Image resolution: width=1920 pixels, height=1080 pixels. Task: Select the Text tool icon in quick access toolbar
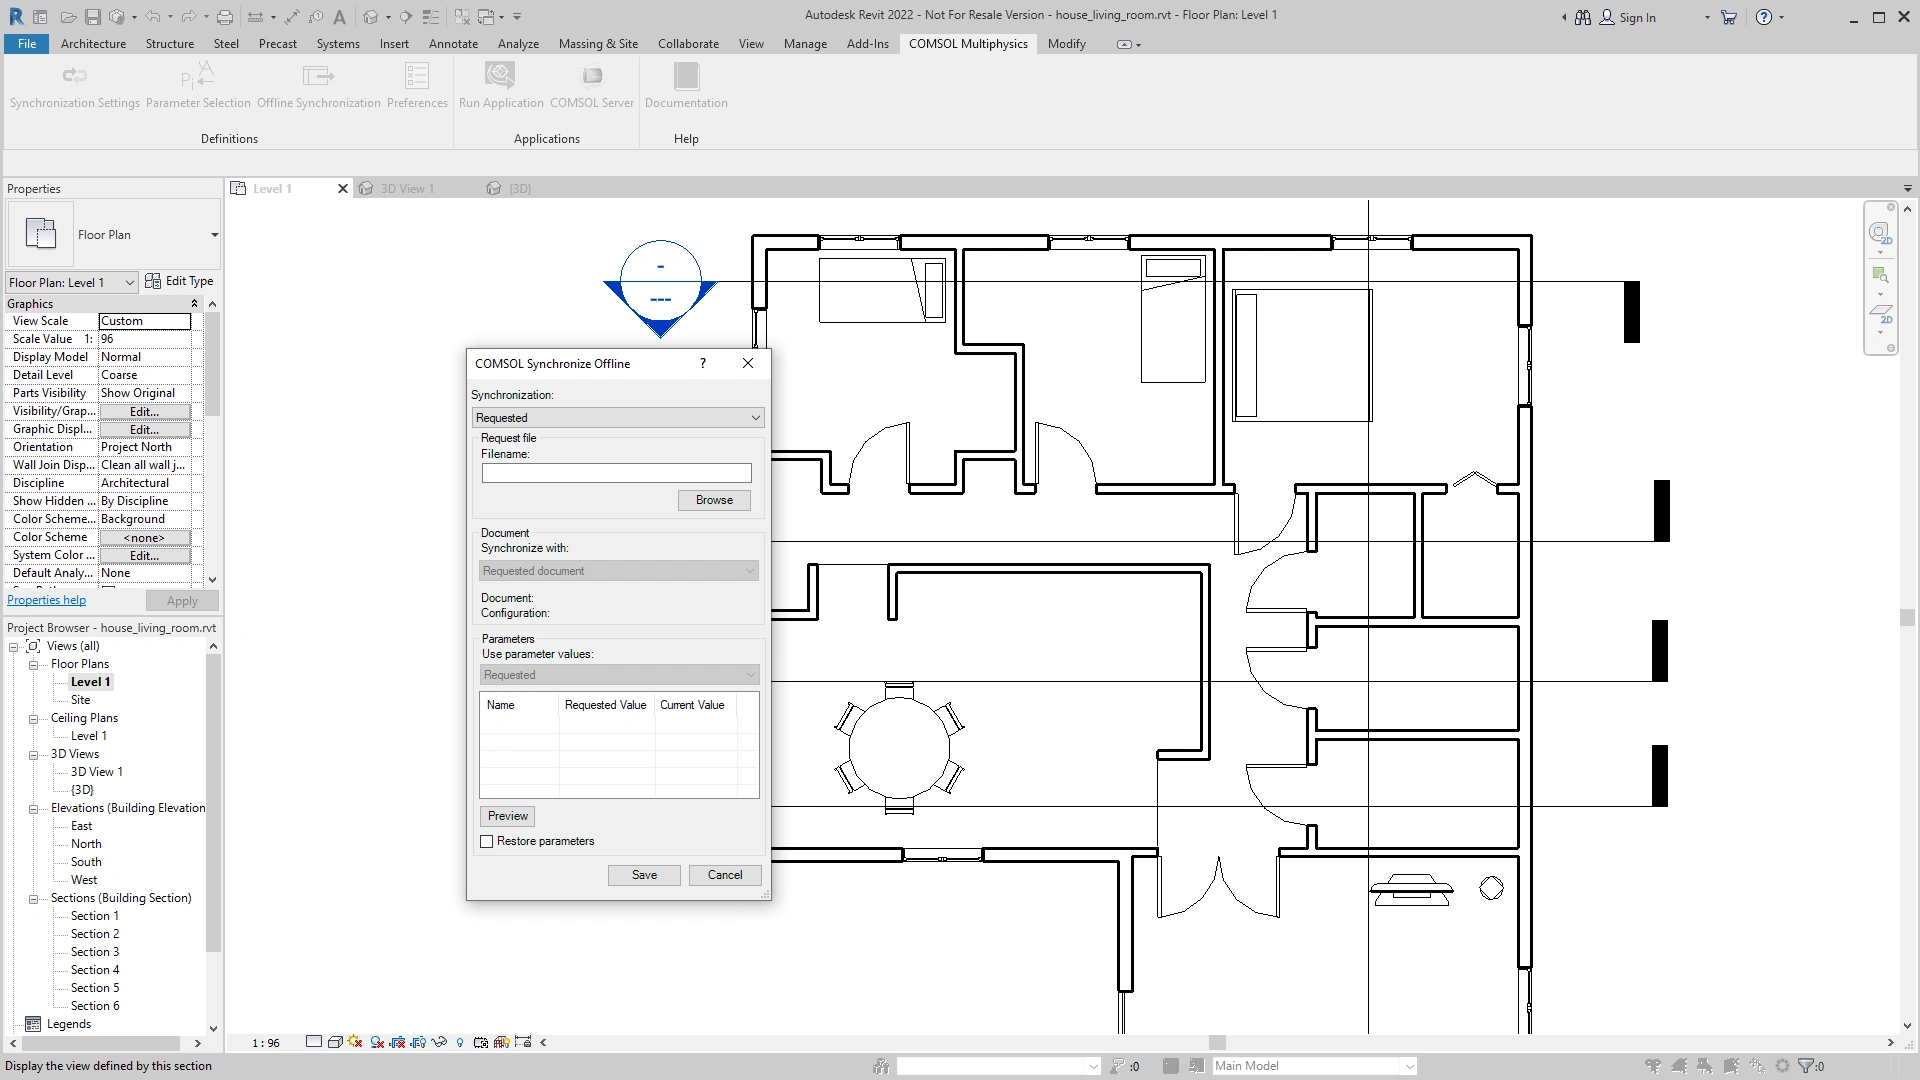tap(339, 17)
